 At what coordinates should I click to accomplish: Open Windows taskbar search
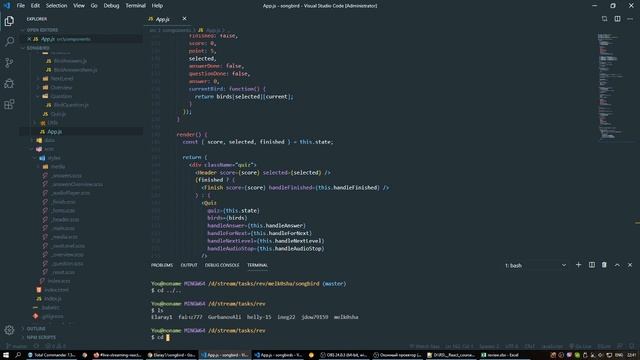[x=18, y=355]
